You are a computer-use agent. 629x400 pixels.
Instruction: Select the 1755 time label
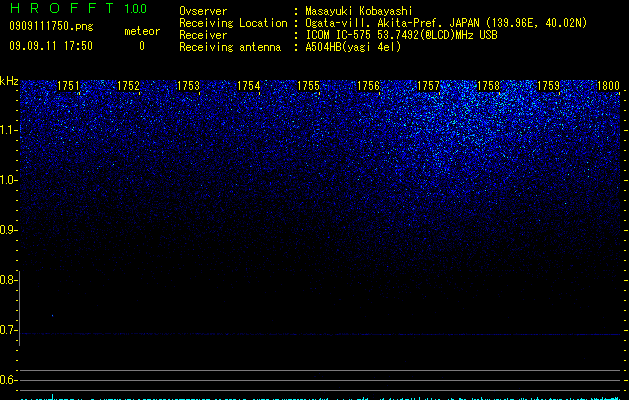click(308, 86)
